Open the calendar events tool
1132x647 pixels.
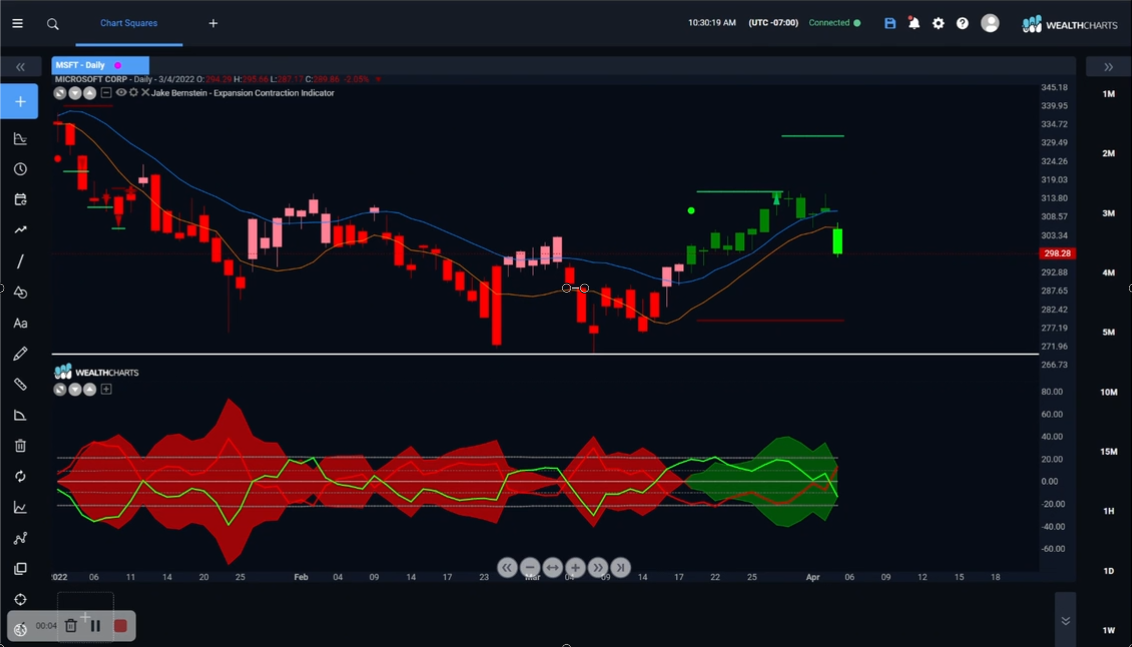[20, 199]
